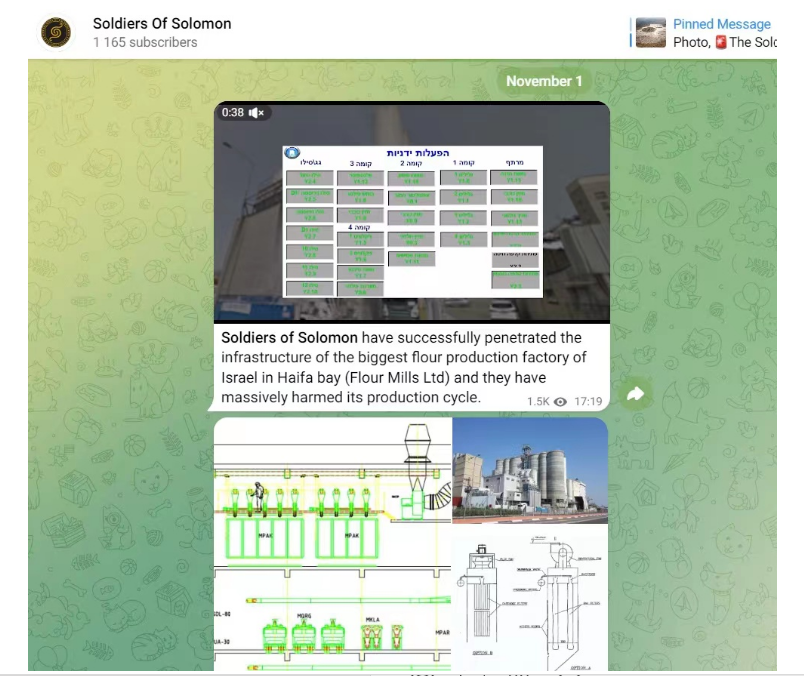Click the 1 165 subscribers count

[x=145, y=43]
